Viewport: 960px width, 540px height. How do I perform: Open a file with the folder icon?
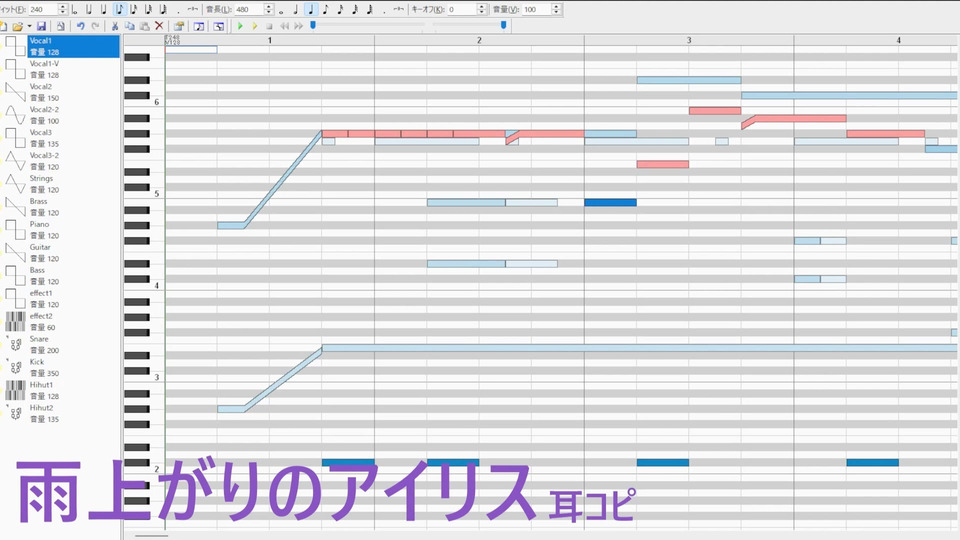(x=17, y=26)
